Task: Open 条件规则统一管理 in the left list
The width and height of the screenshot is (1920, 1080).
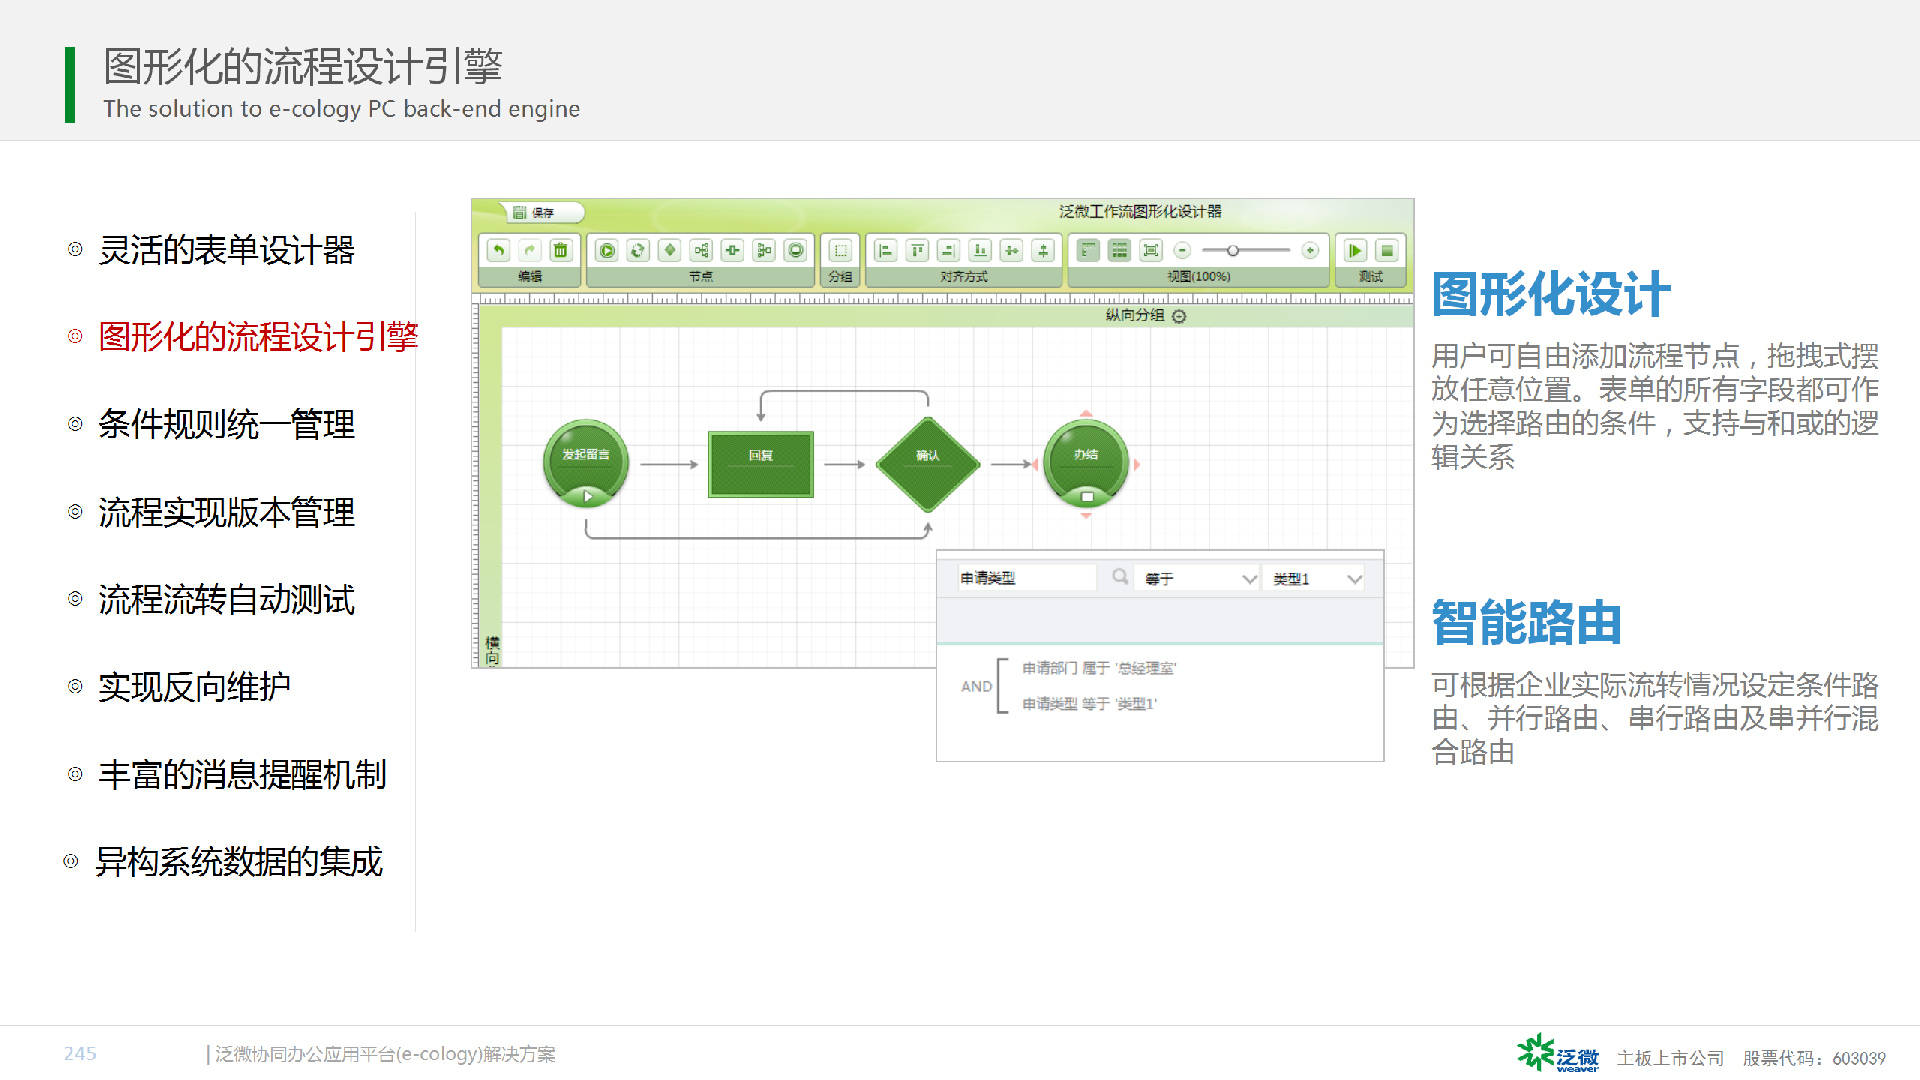Action: click(x=226, y=425)
